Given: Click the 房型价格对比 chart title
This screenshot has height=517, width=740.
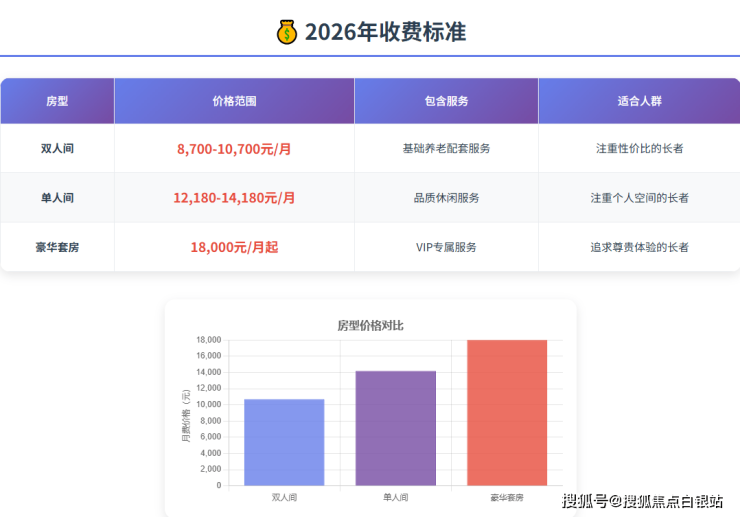Looking at the screenshot, I should [370, 325].
